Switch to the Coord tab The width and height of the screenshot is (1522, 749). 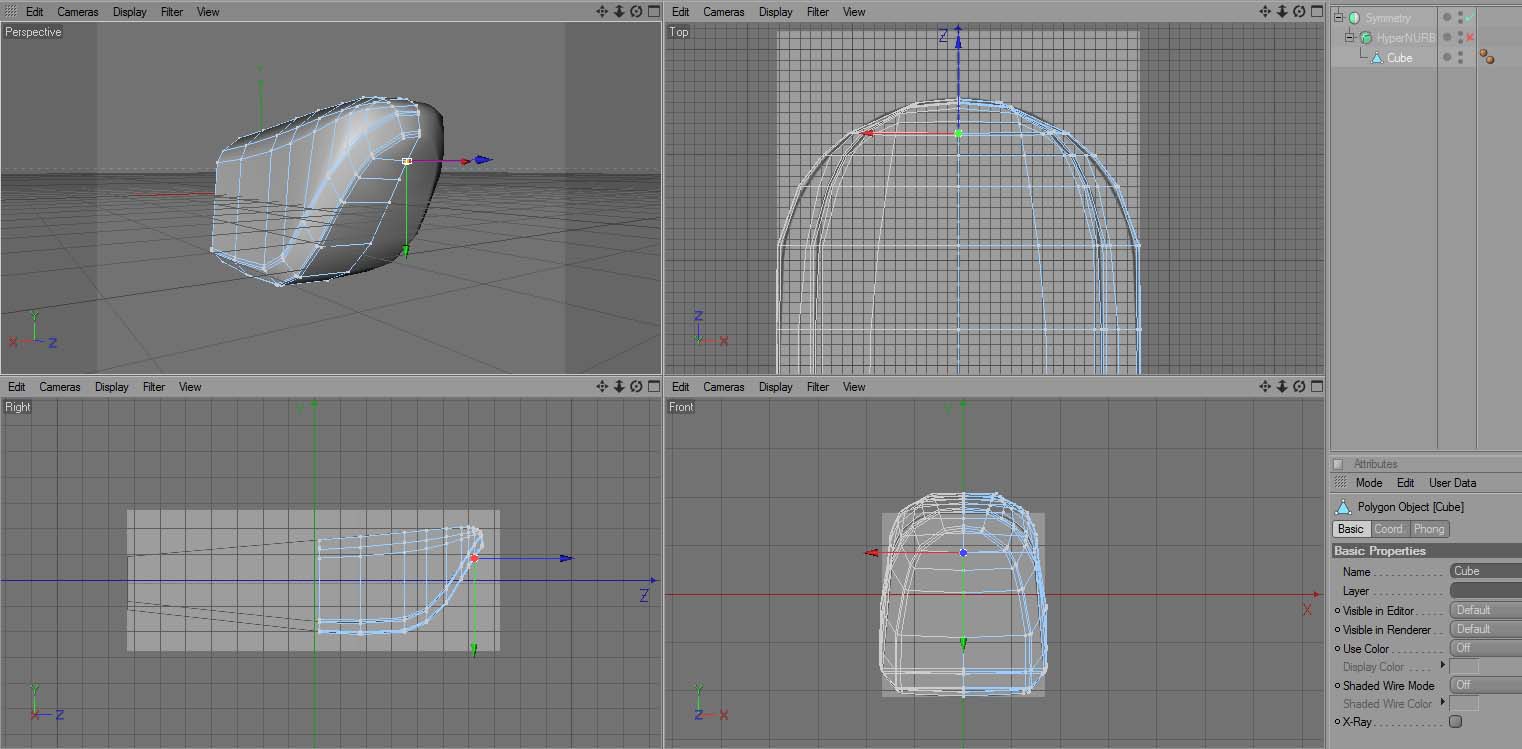coord(1389,529)
